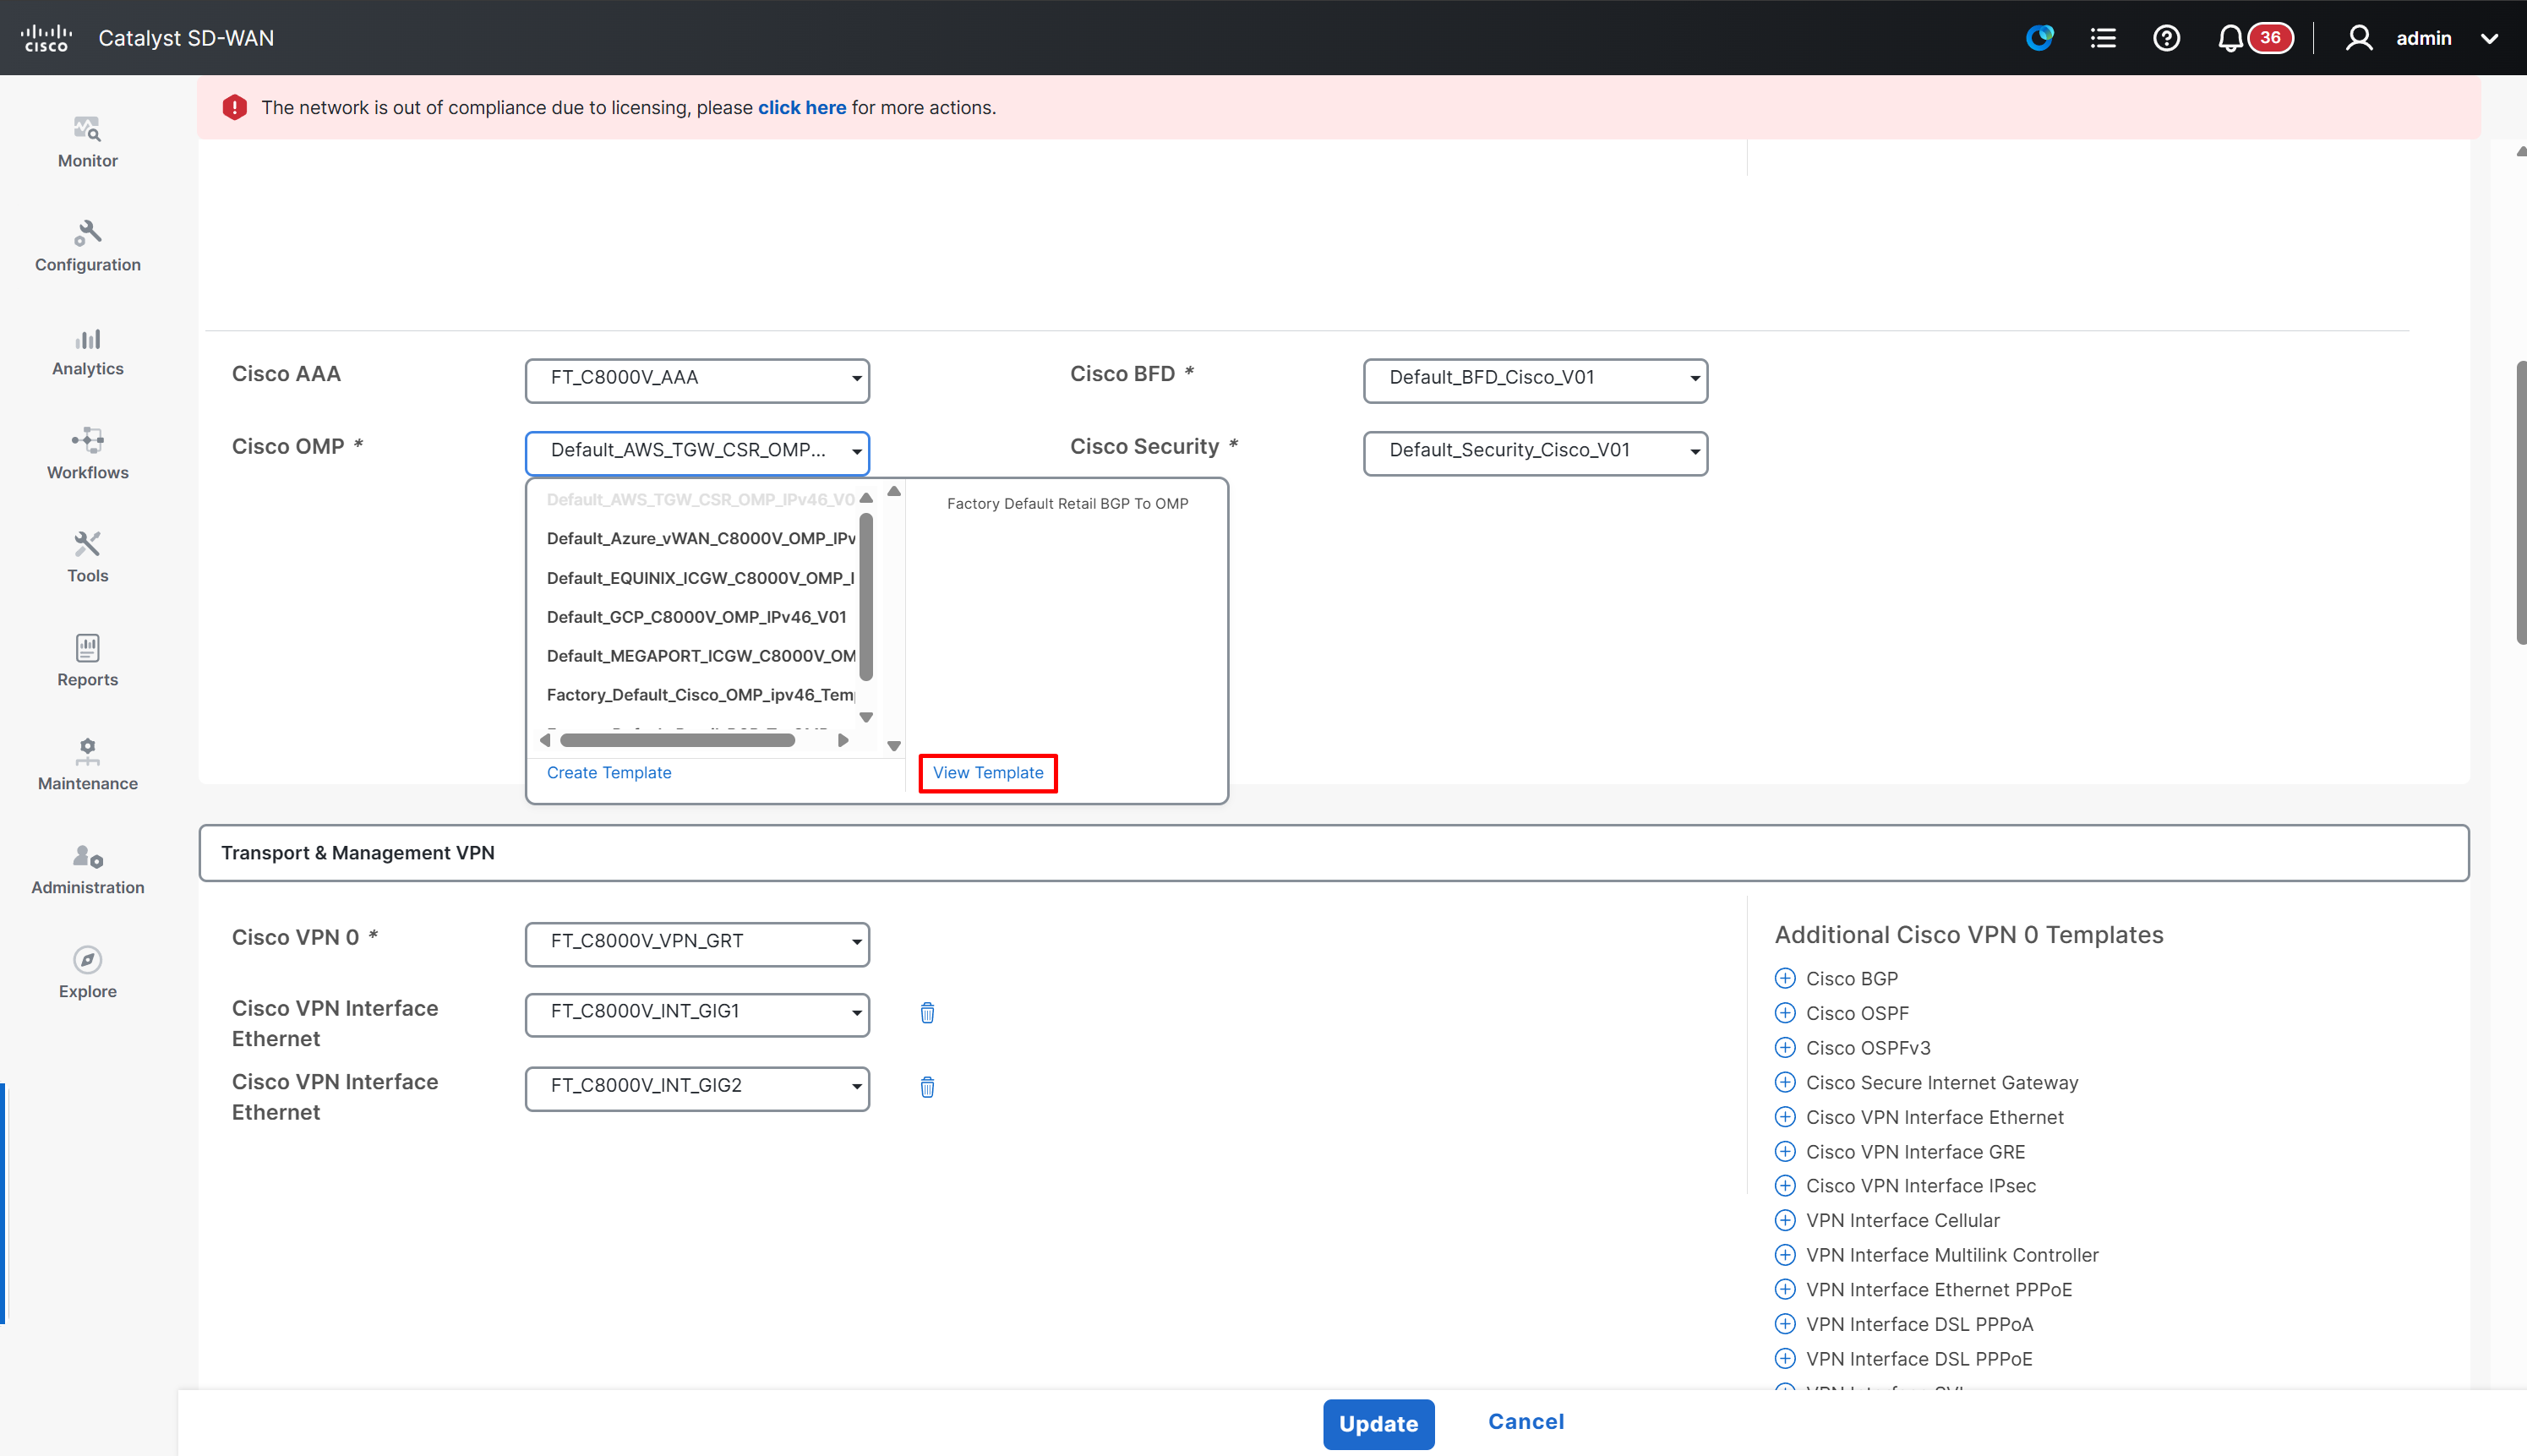Open the Maintenance section in sidebar
Viewport: 2527px width, 1456px height.
pos(88,766)
